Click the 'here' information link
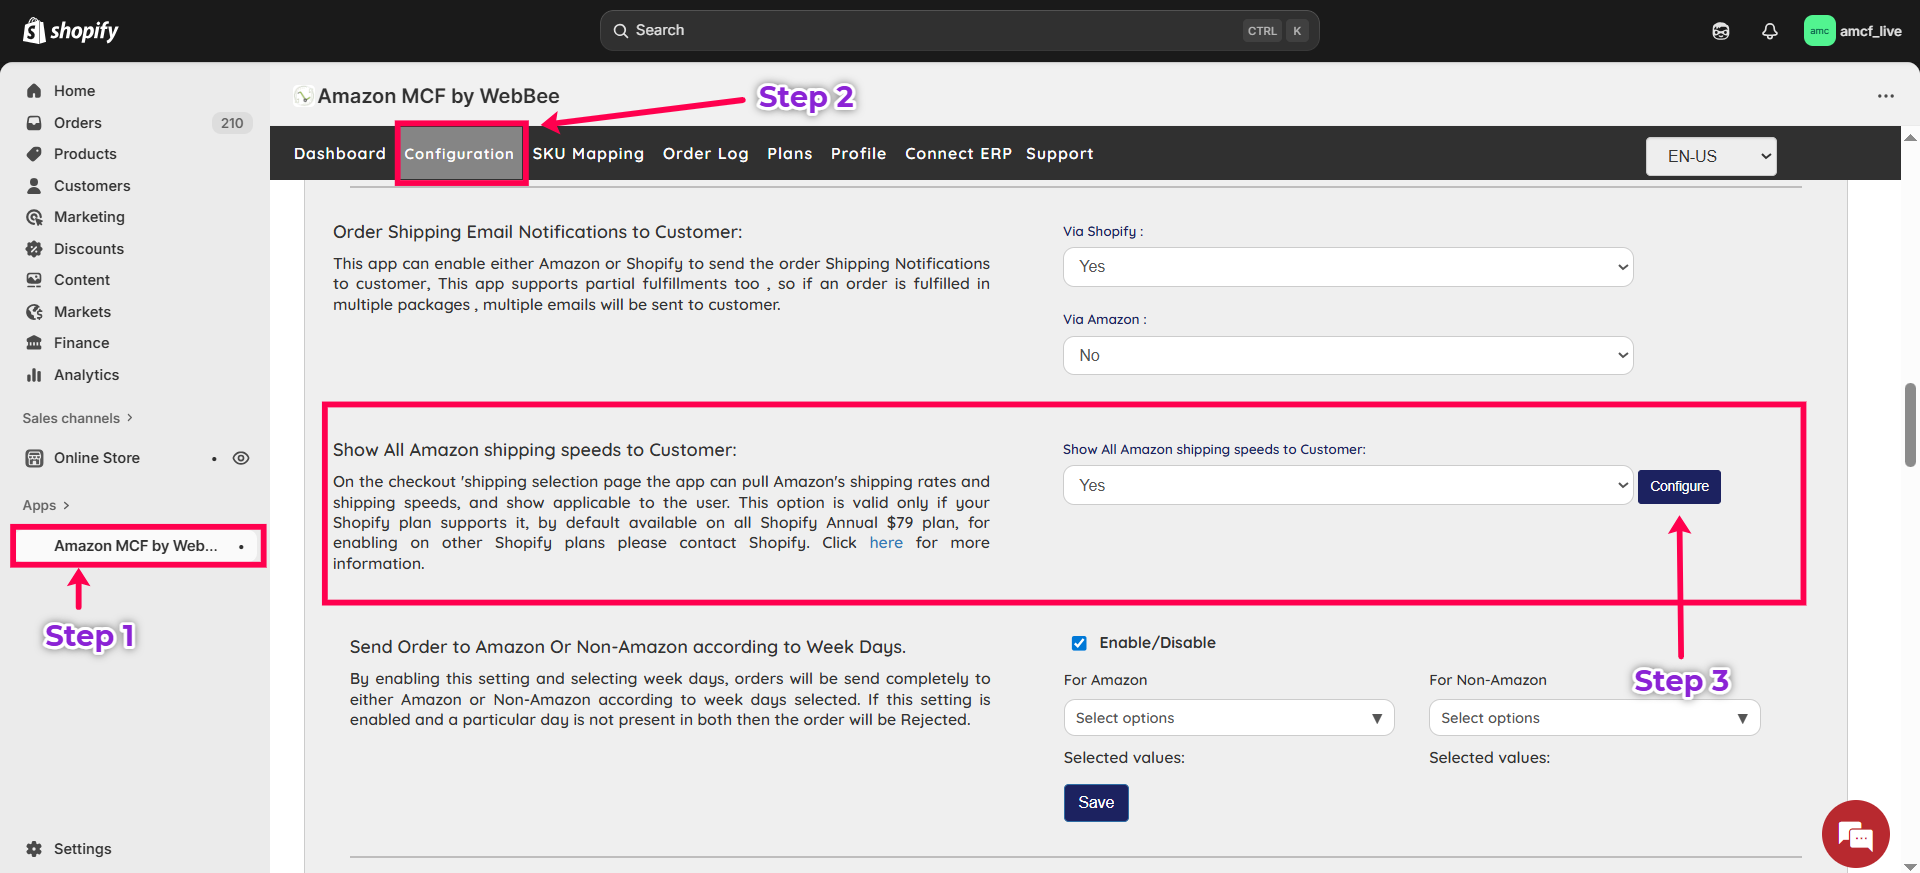The height and width of the screenshot is (873, 1920). pyautogui.click(x=885, y=543)
